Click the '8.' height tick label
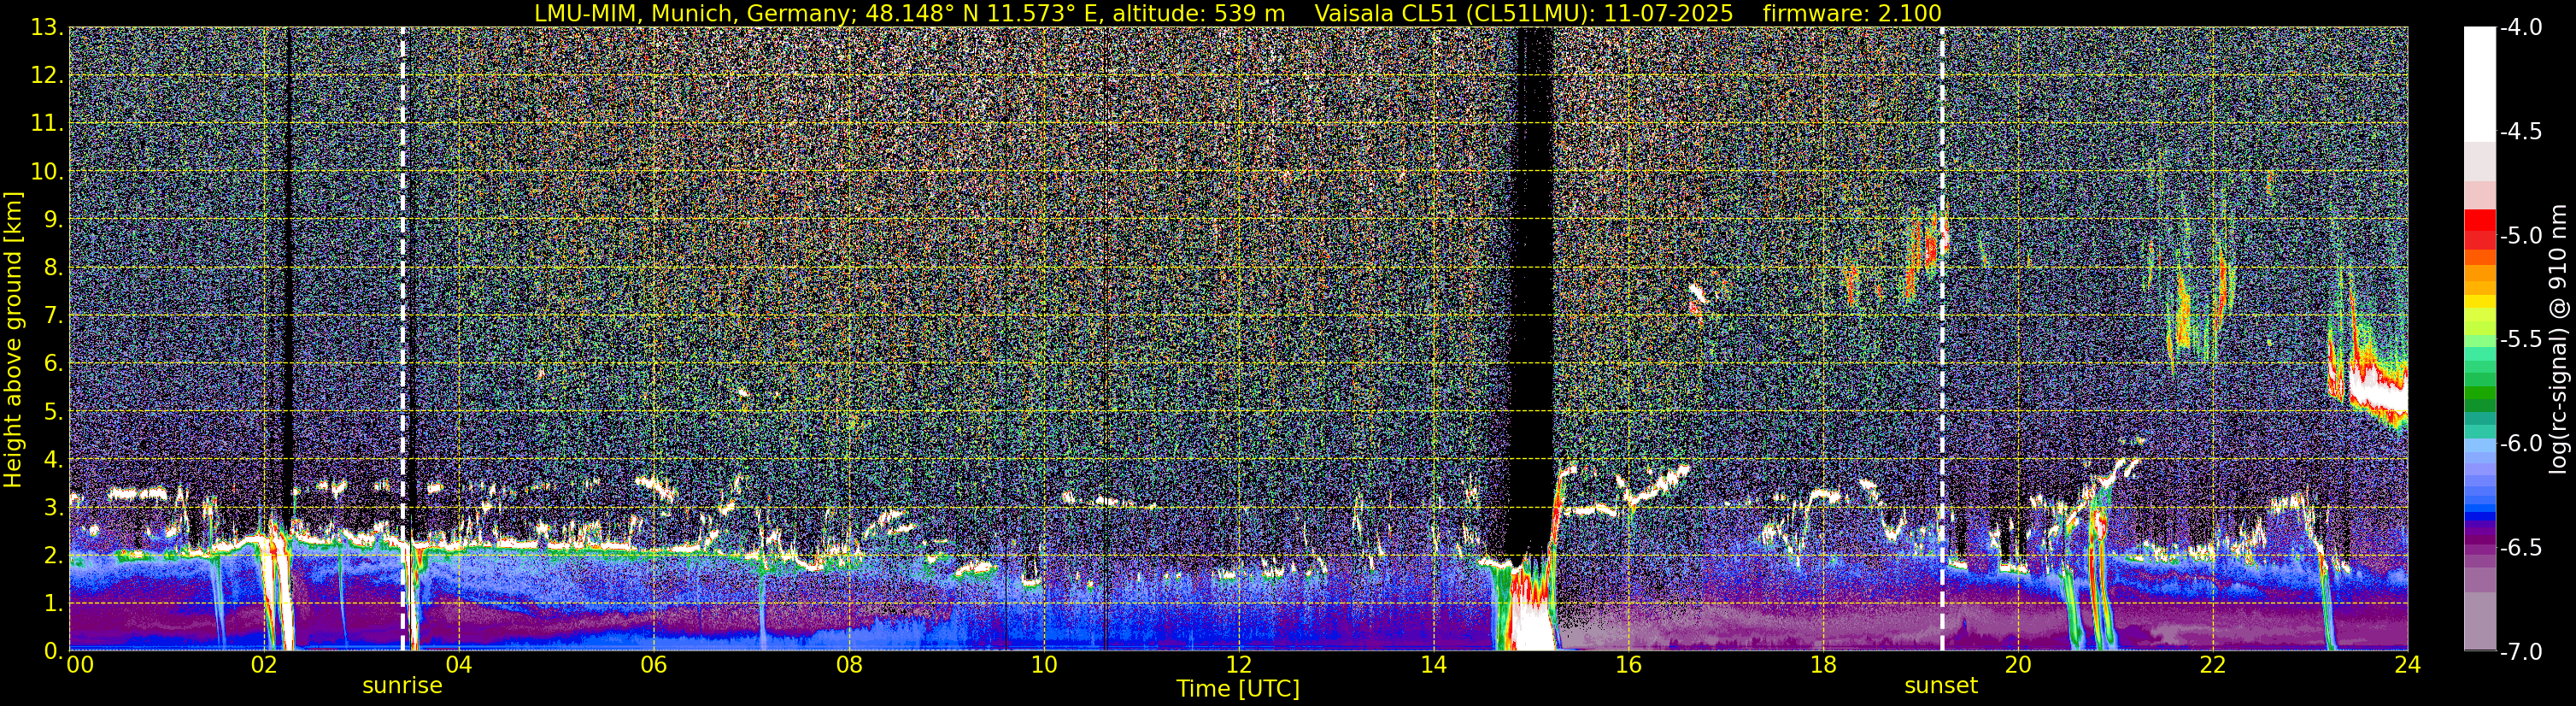 pyautogui.click(x=53, y=268)
